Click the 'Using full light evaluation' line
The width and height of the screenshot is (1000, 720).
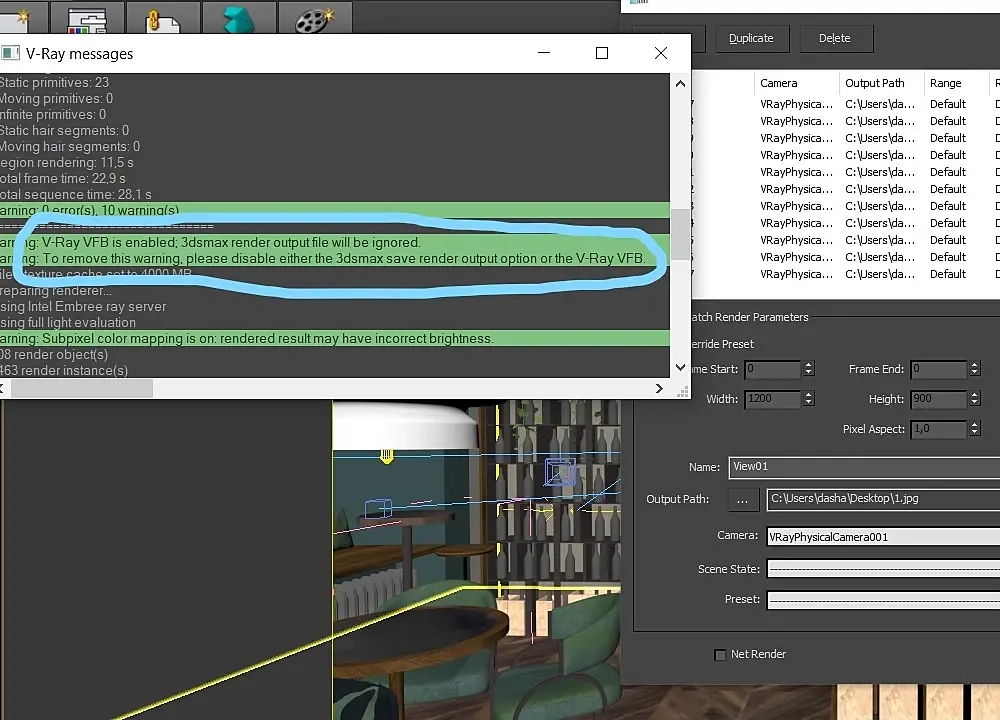click(68, 322)
